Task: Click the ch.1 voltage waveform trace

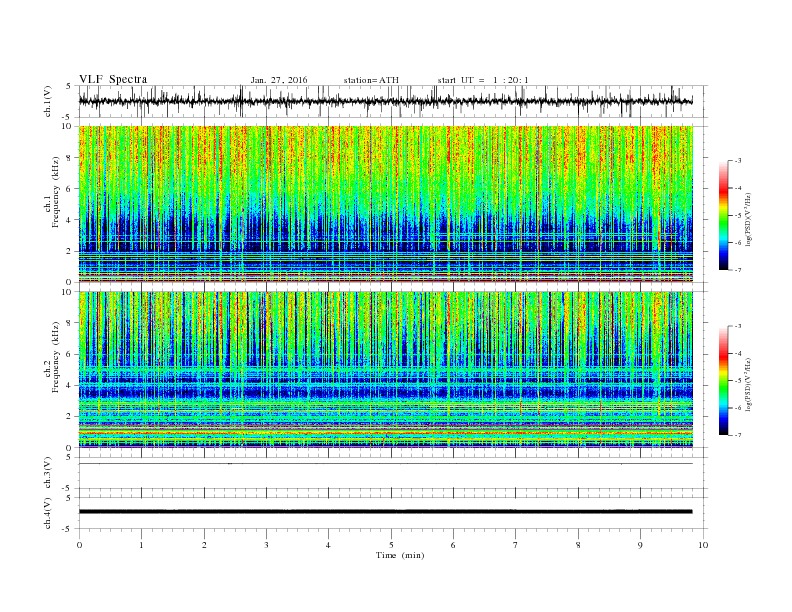Action: [x=385, y=101]
